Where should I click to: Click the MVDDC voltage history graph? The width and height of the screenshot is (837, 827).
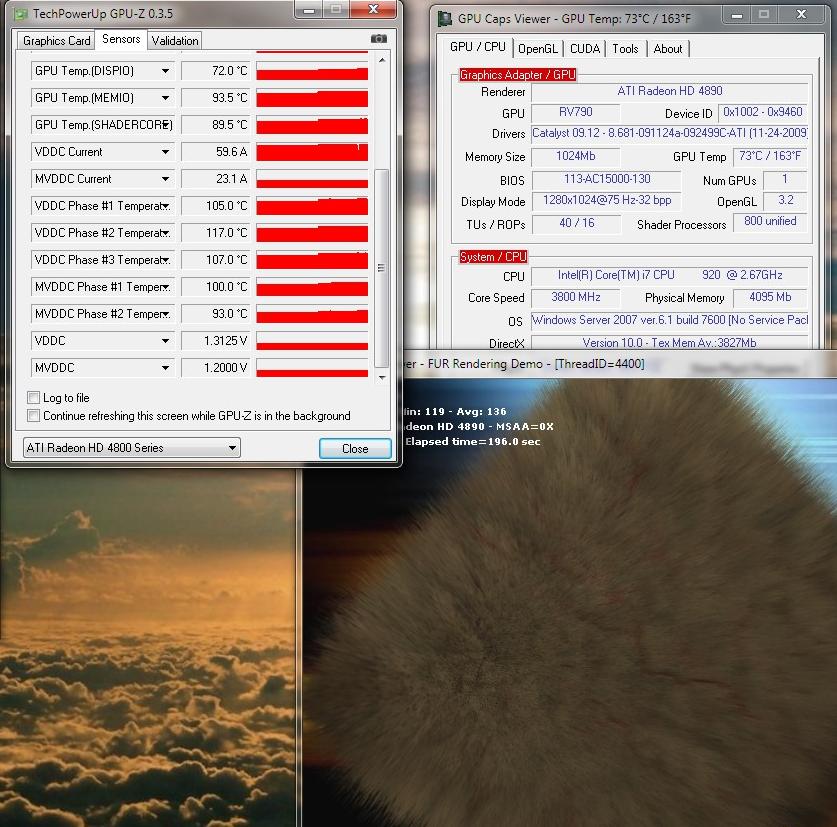(312, 368)
